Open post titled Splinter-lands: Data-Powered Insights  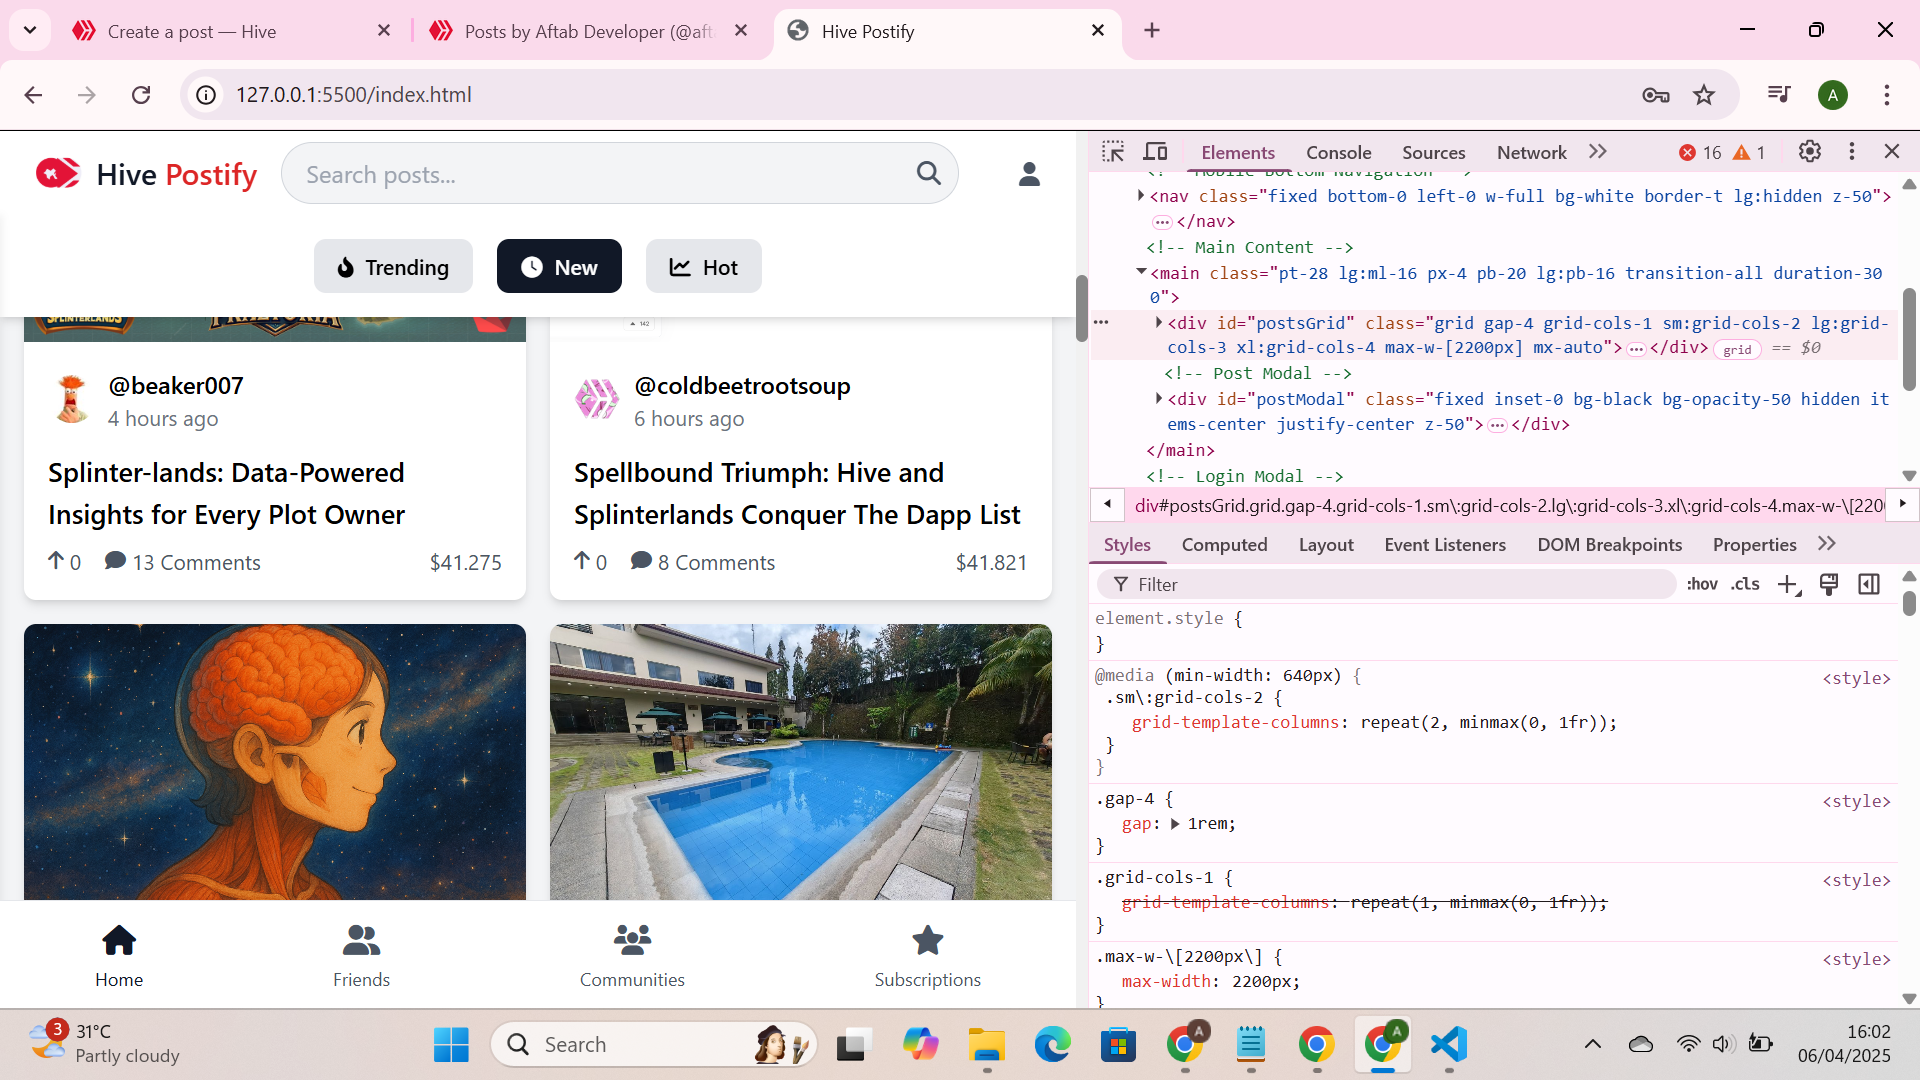click(227, 494)
